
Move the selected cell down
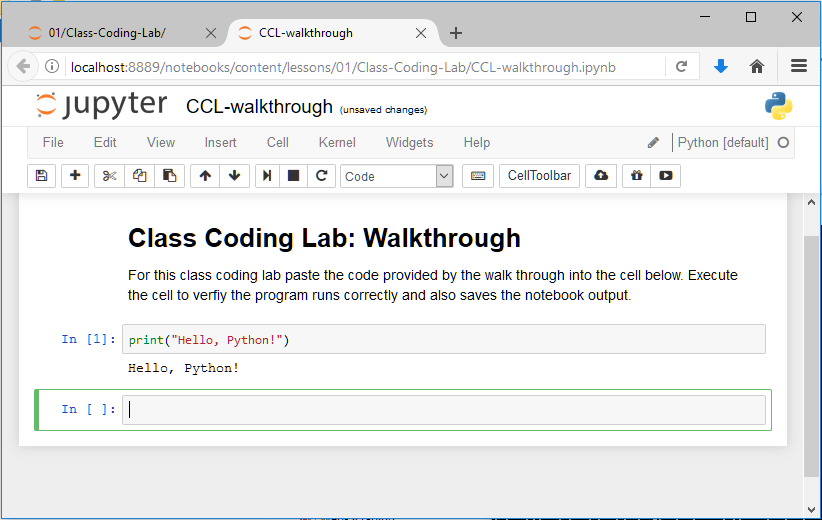[234, 176]
